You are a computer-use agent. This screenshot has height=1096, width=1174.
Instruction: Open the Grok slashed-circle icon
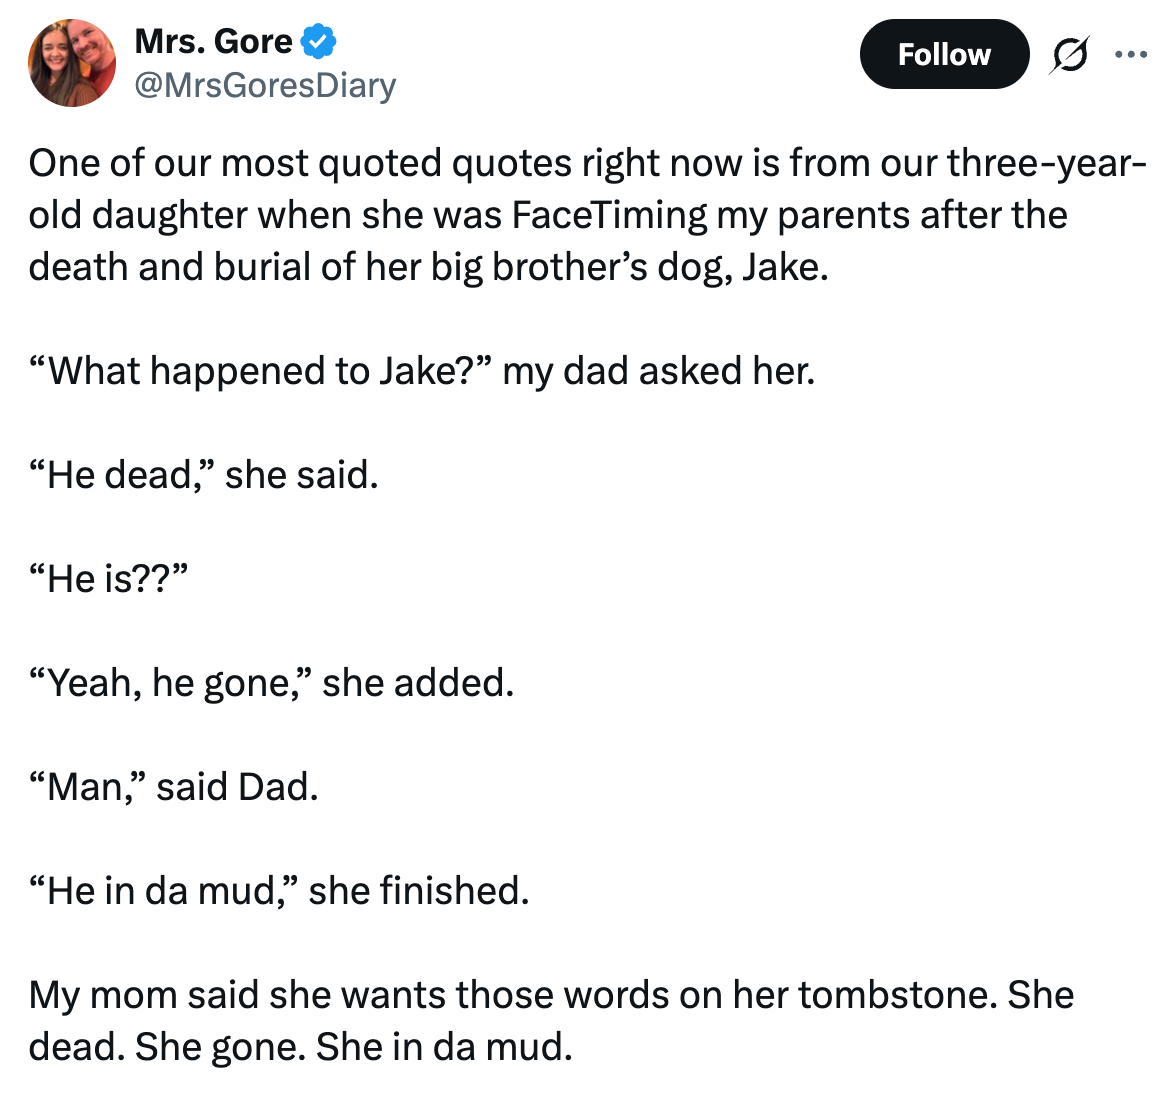point(1068,54)
